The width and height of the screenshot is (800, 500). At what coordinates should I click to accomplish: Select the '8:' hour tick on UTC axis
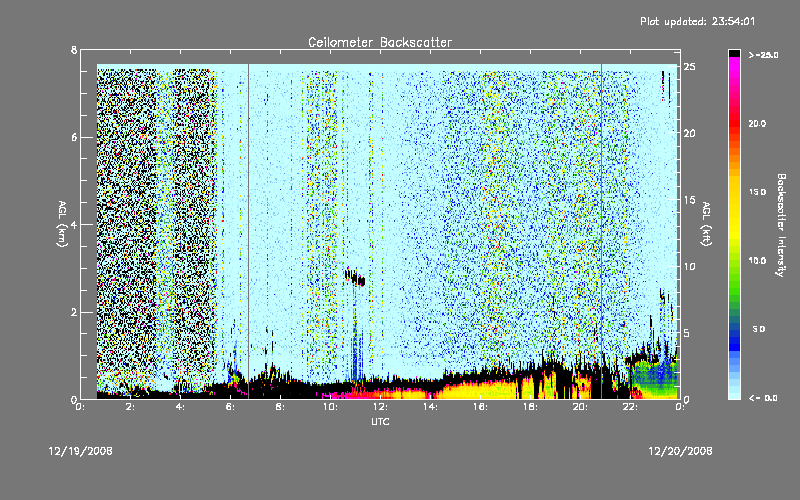point(281,407)
